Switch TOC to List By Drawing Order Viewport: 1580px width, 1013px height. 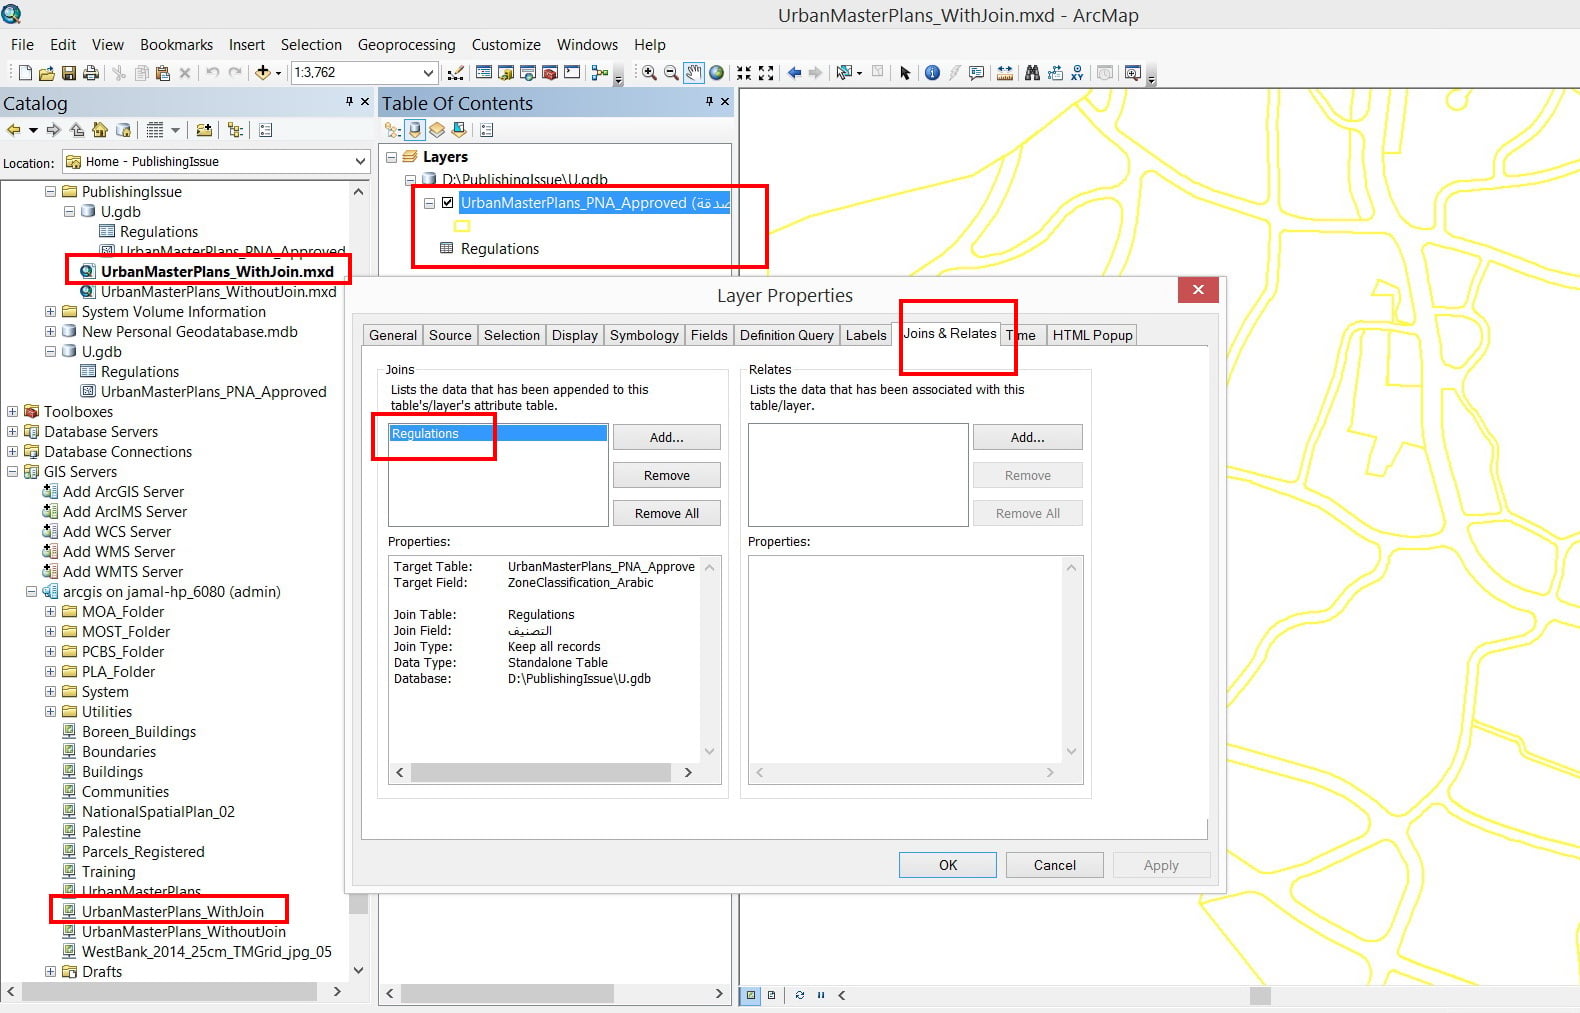tap(392, 130)
